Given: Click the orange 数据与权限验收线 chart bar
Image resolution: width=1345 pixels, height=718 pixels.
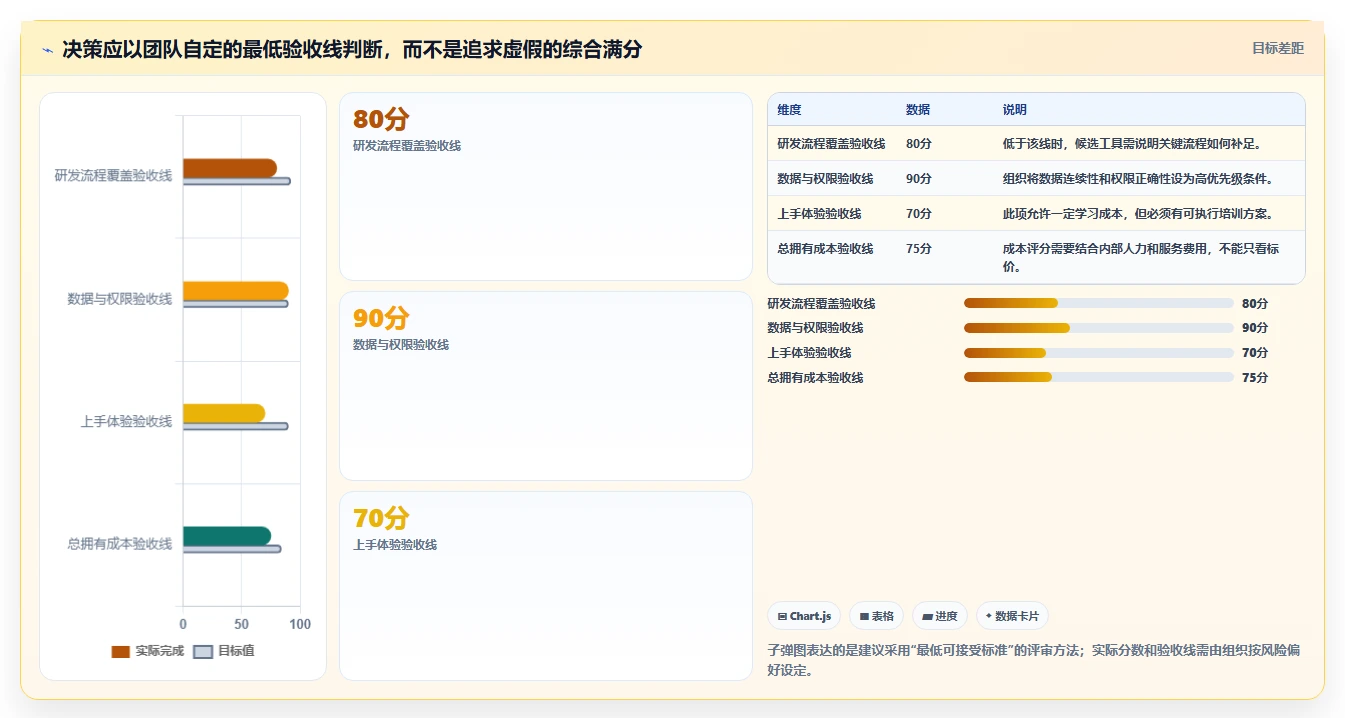Looking at the screenshot, I should pyautogui.click(x=235, y=291).
